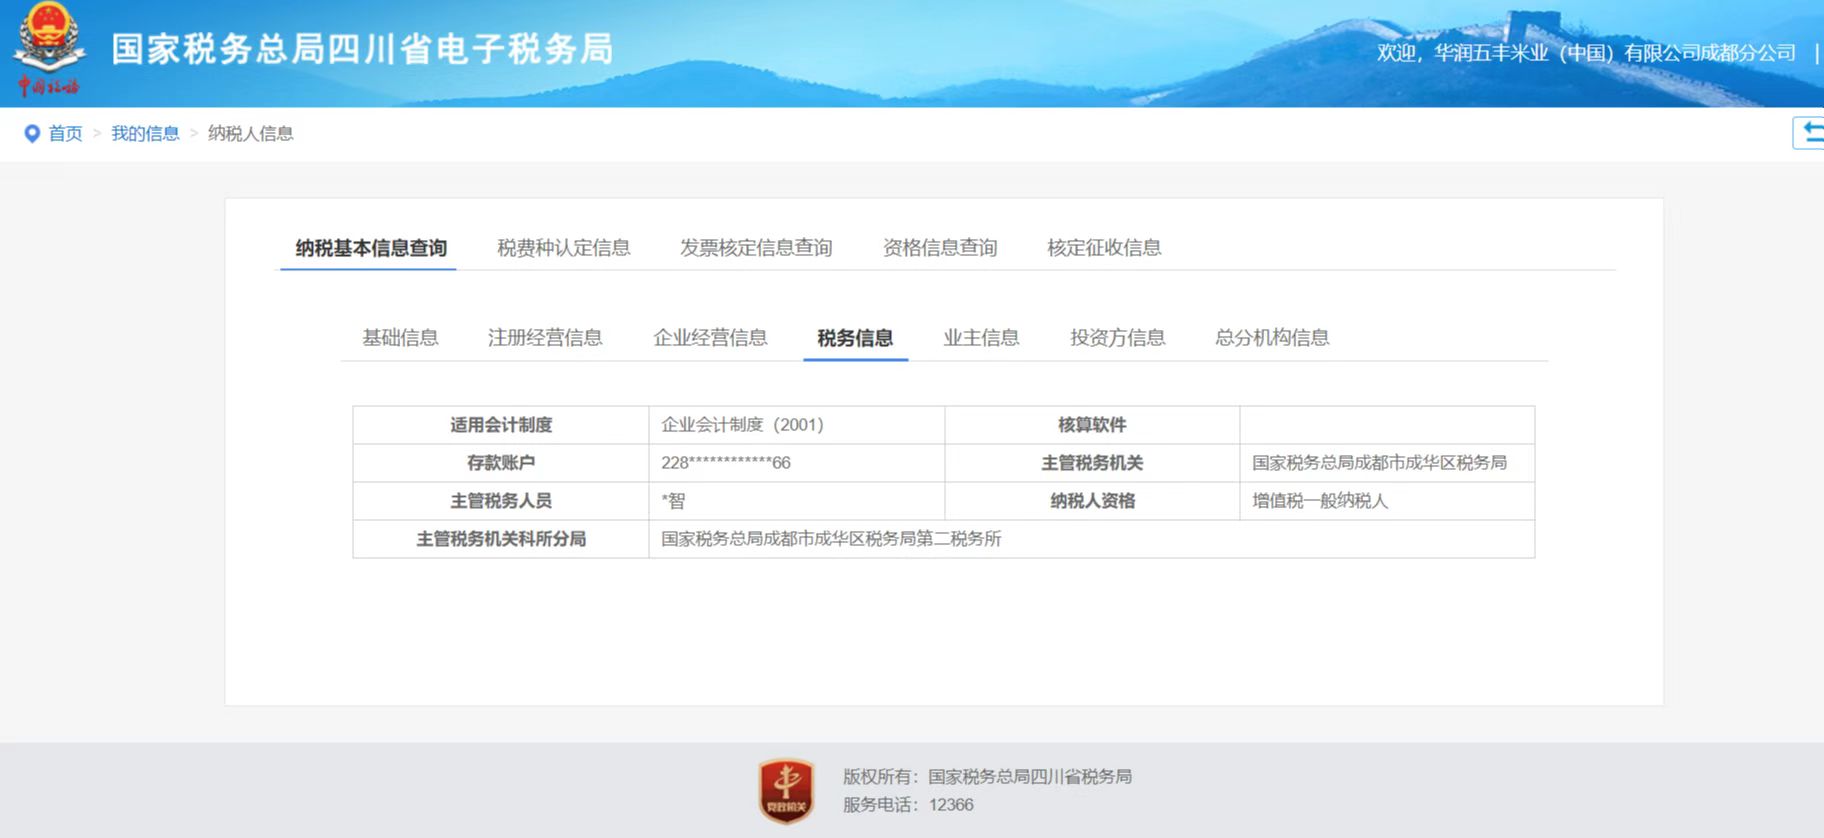Screen dimensions: 1824x838
Task: Switch to 投资方信息 sub-tab
Action: click(1117, 338)
